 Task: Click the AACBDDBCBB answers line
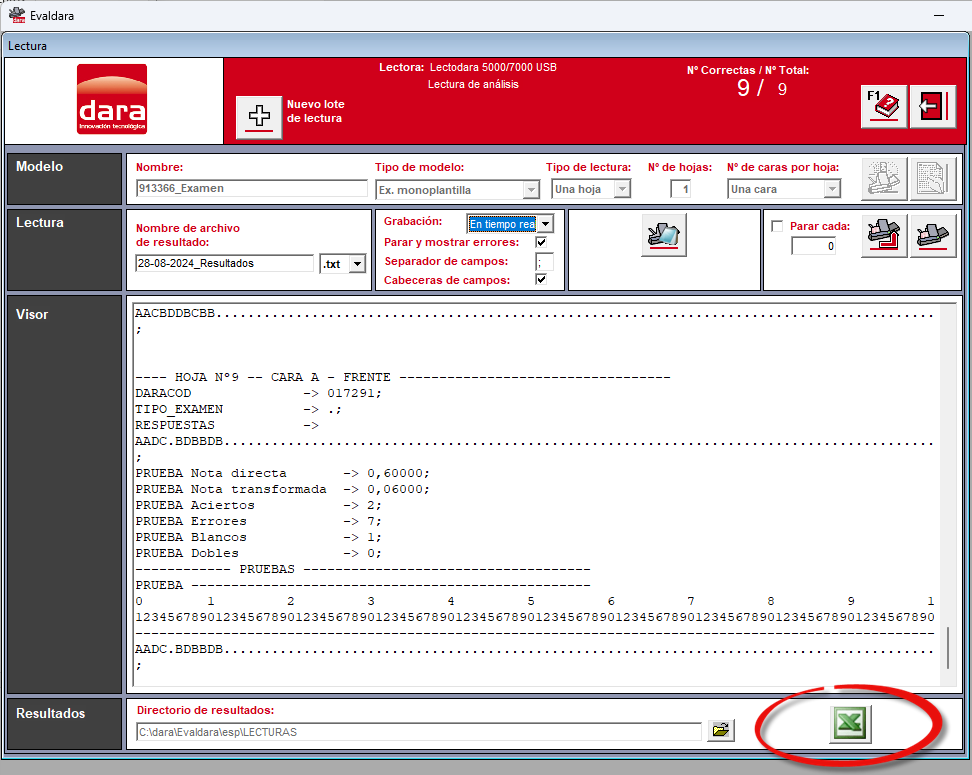(x=534, y=313)
